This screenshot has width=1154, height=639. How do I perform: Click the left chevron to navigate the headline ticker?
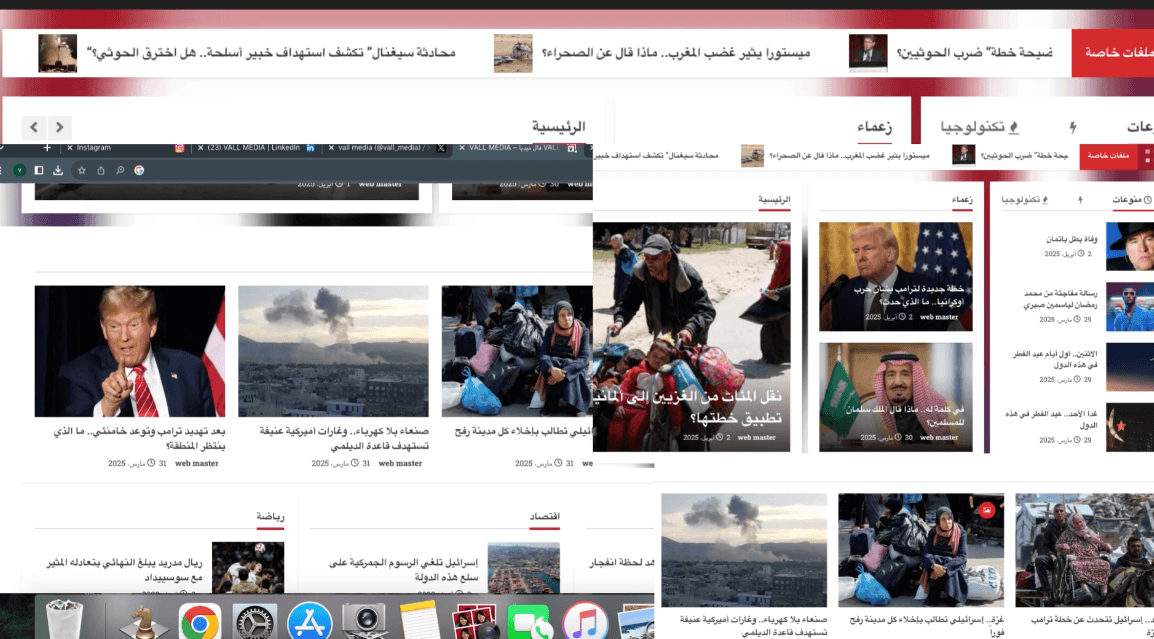pos(34,128)
